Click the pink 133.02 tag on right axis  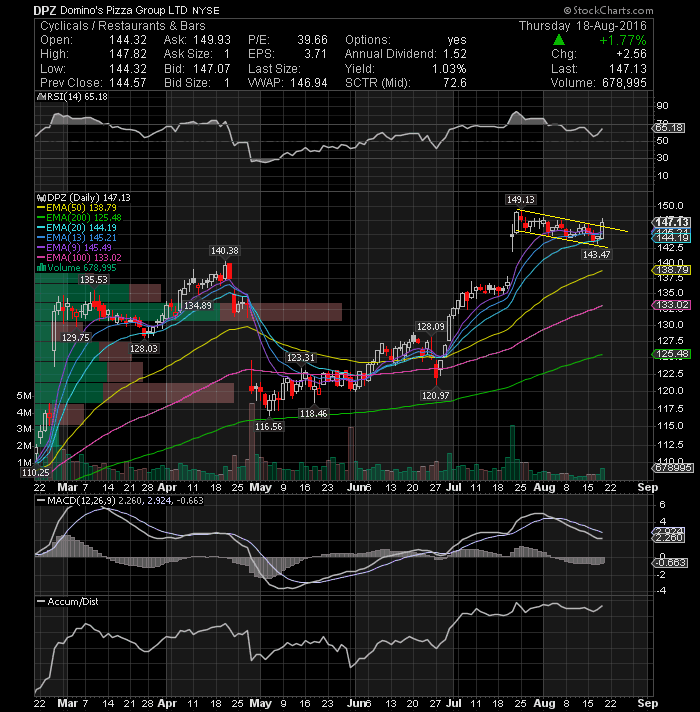(x=672, y=305)
